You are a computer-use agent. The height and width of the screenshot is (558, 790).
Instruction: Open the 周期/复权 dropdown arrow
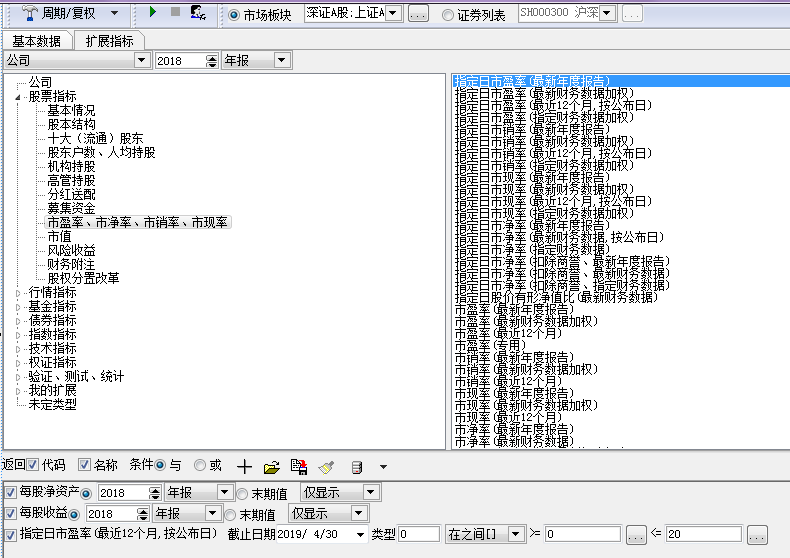[114, 13]
